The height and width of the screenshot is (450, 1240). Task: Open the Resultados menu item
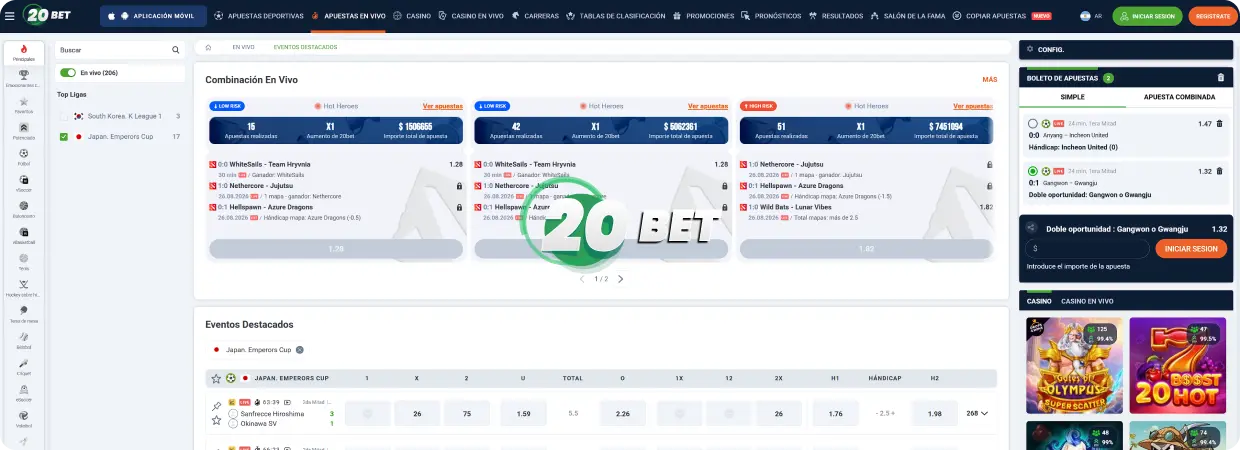[835, 16]
